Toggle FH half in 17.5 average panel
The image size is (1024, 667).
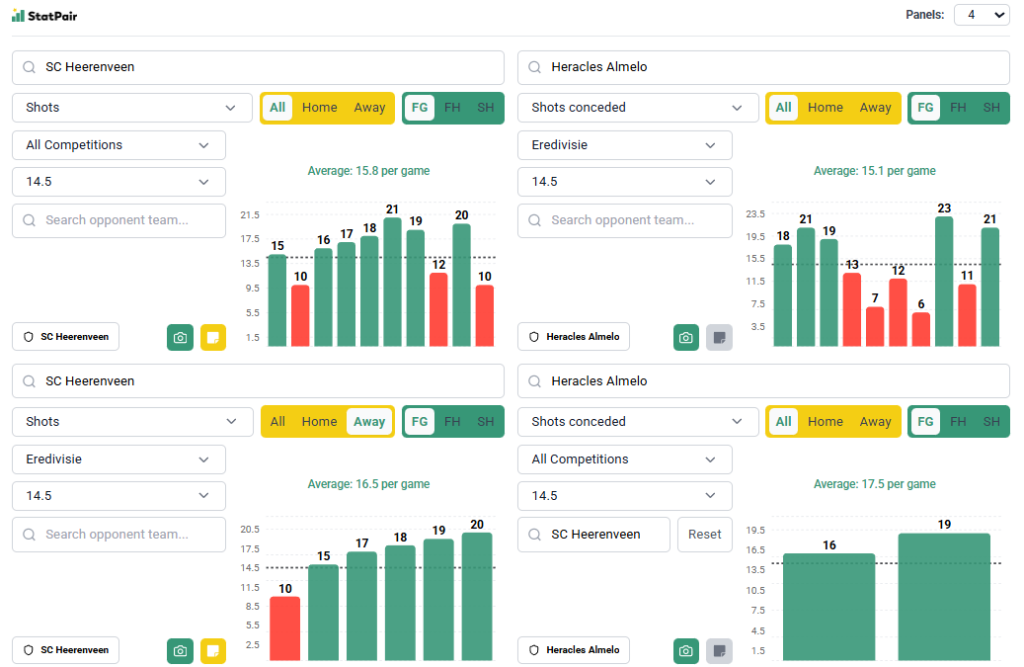pos(958,422)
